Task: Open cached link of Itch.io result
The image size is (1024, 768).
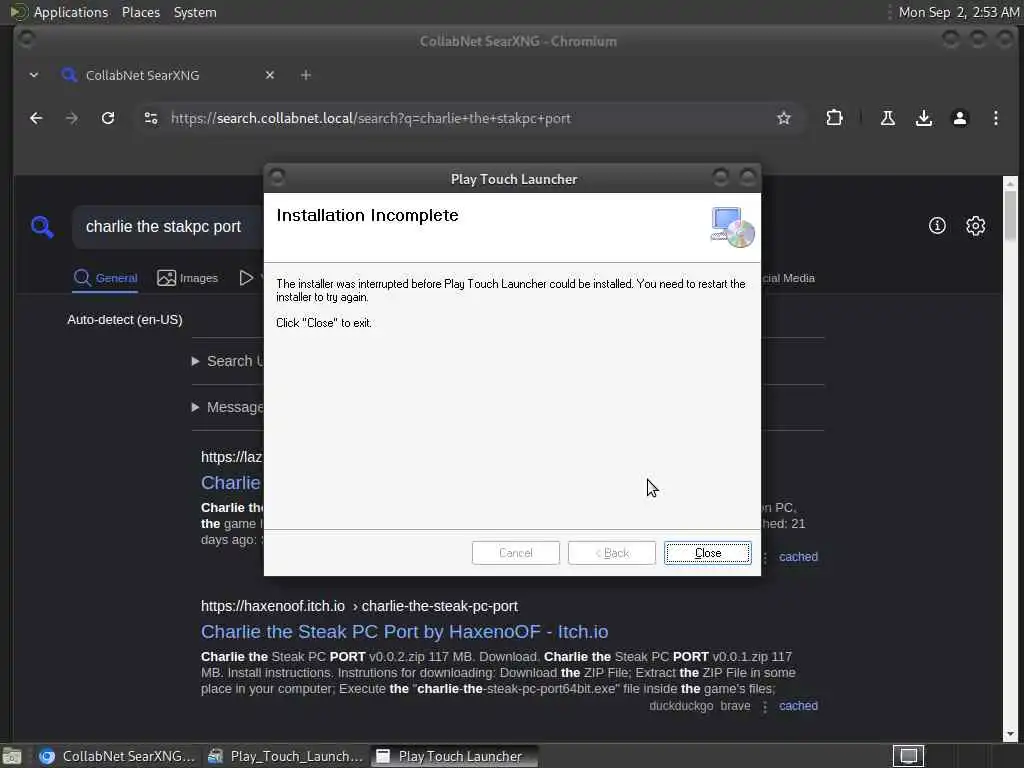Action: pyautogui.click(x=798, y=706)
